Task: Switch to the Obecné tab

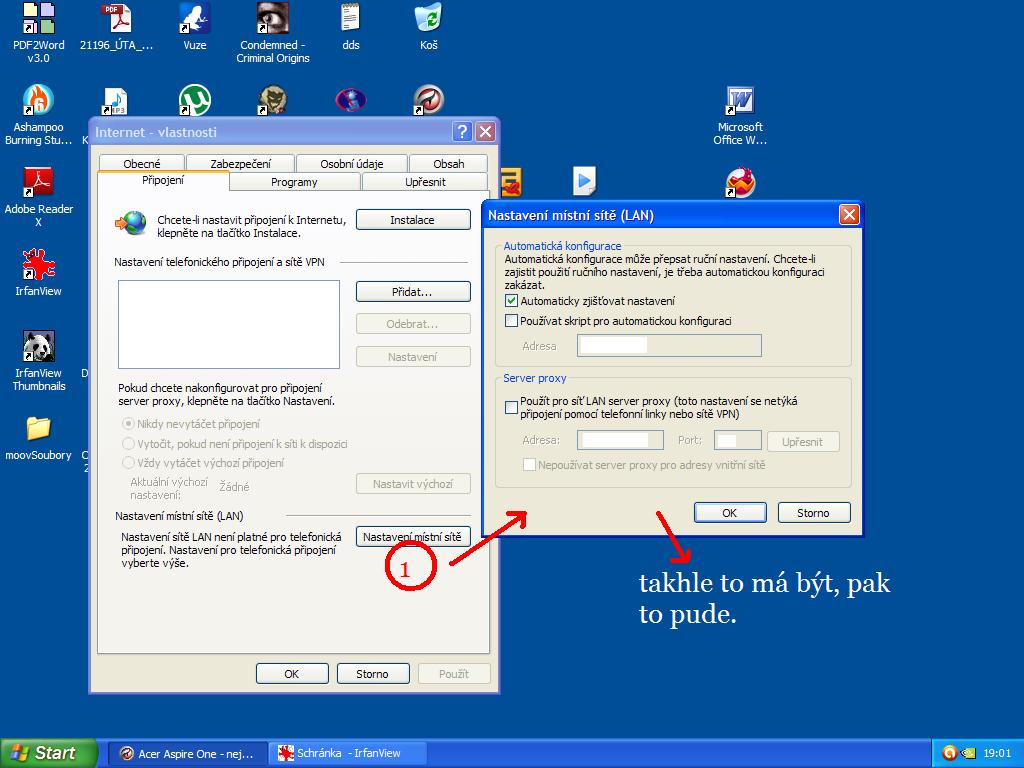Action: (142, 163)
